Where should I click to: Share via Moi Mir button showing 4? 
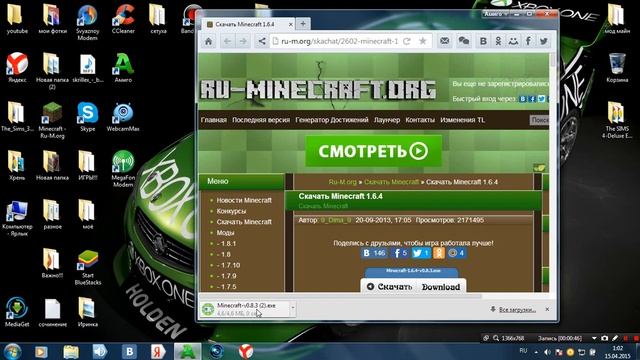point(456,253)
